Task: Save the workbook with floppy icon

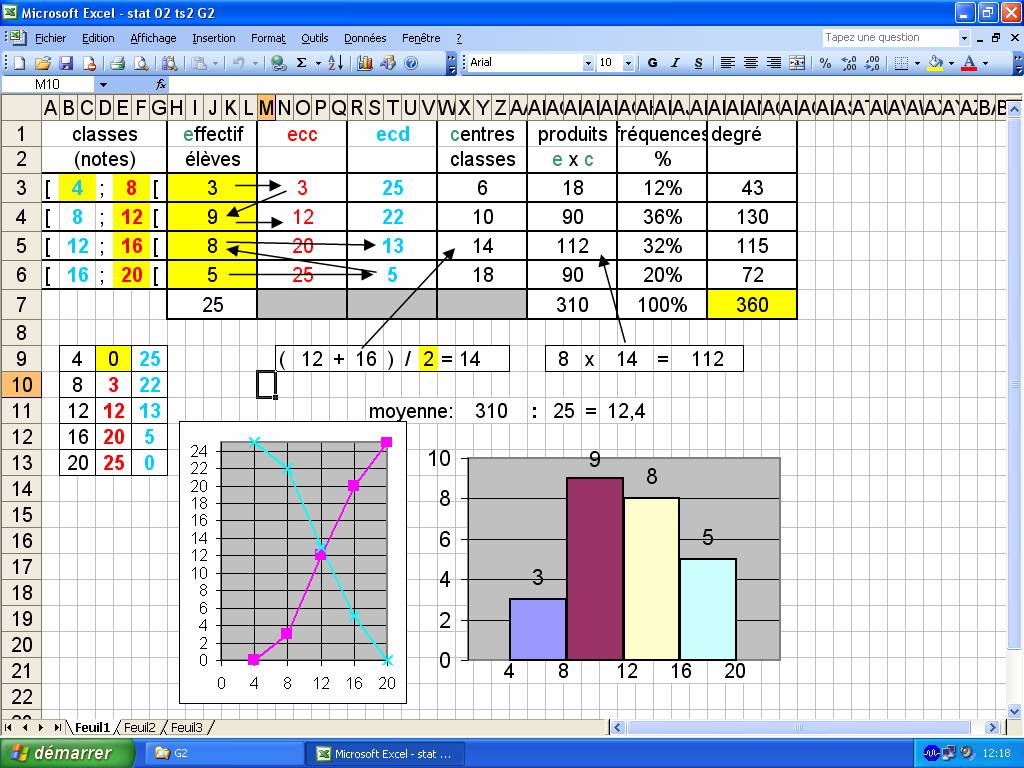Action: coord(66,63)
